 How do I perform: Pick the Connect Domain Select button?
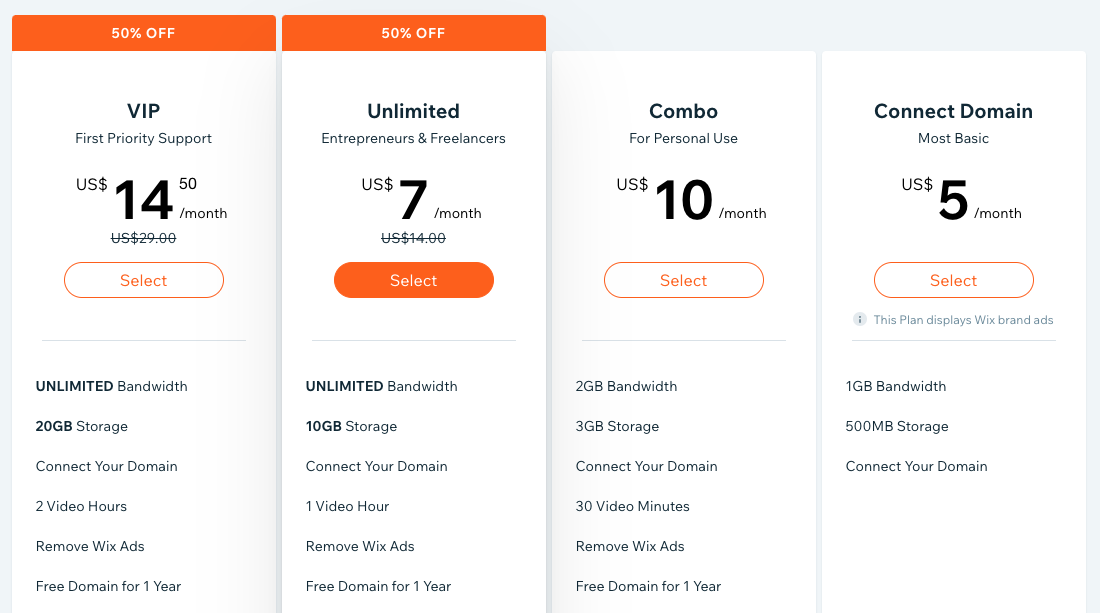(953, 280)
